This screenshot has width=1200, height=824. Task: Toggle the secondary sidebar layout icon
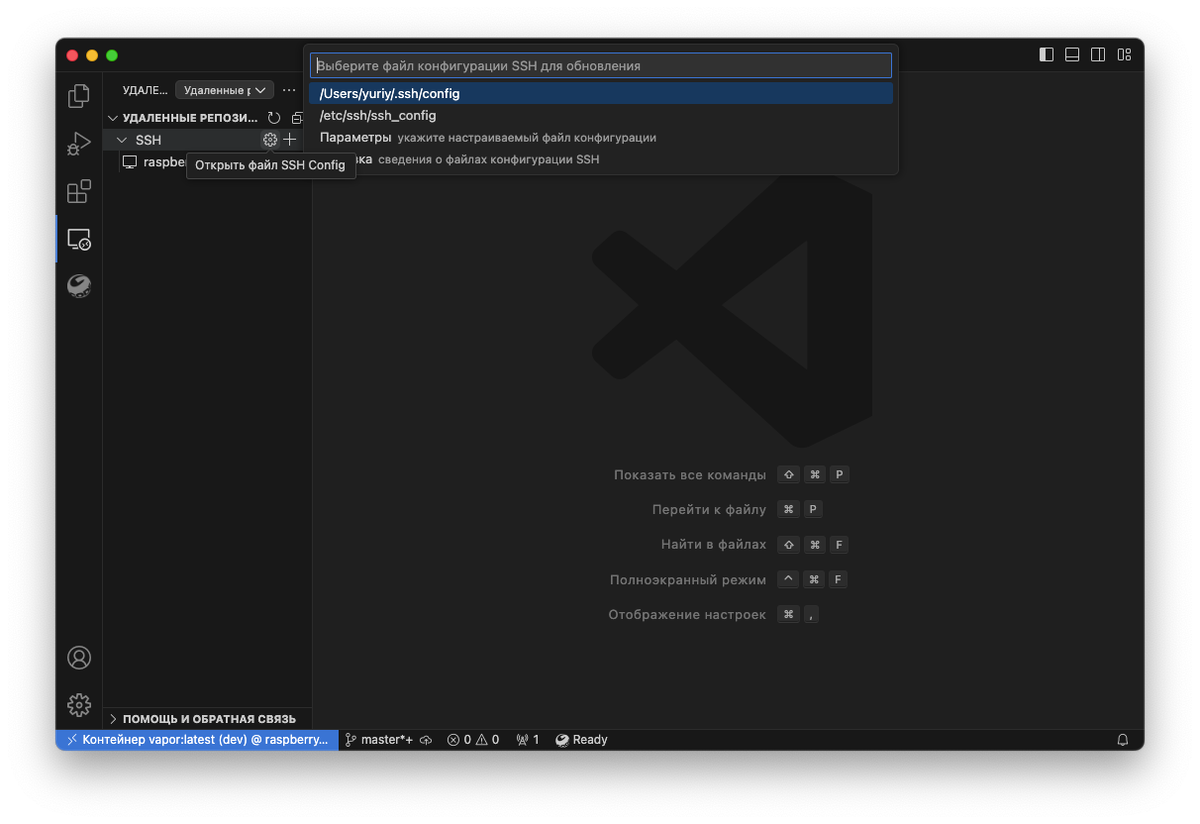coord(1098,54)
